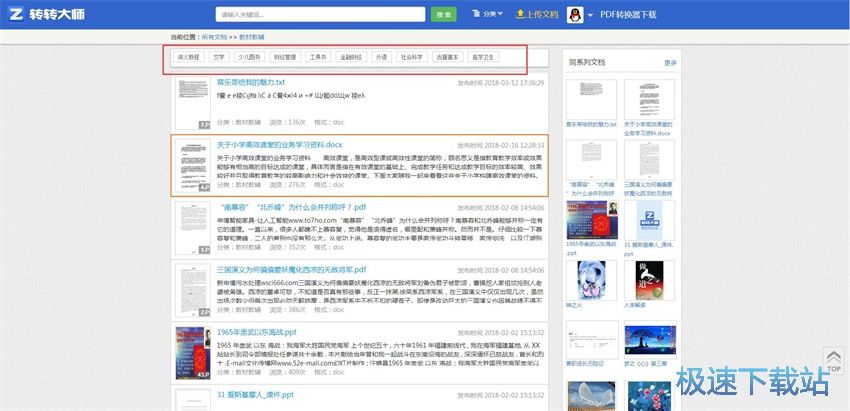
Task: Open sidebar thumbnail for 音乐带给我的魅力.txt
Action: (x=591, y=99)
